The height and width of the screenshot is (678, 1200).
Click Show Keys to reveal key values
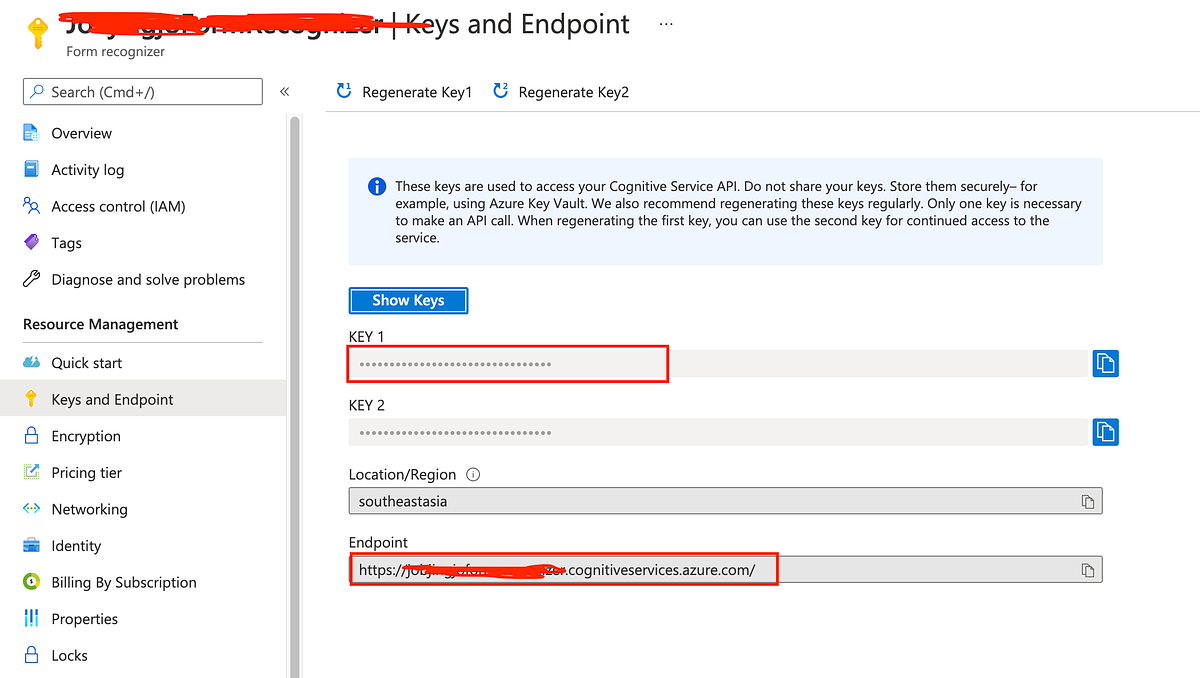coord(408,300)
